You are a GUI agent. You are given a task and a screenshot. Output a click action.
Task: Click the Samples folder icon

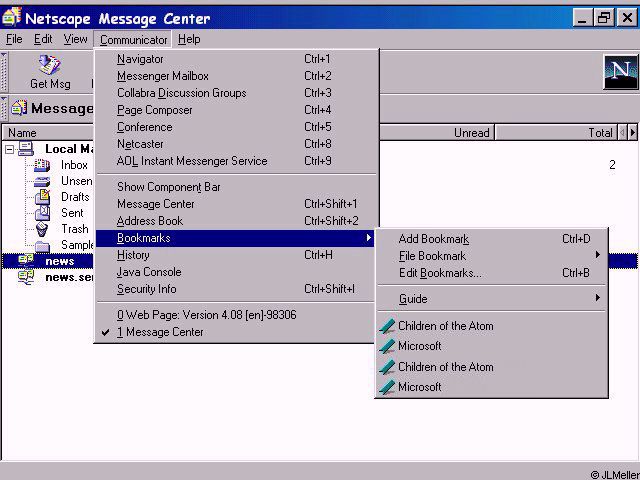click(42, 246)
